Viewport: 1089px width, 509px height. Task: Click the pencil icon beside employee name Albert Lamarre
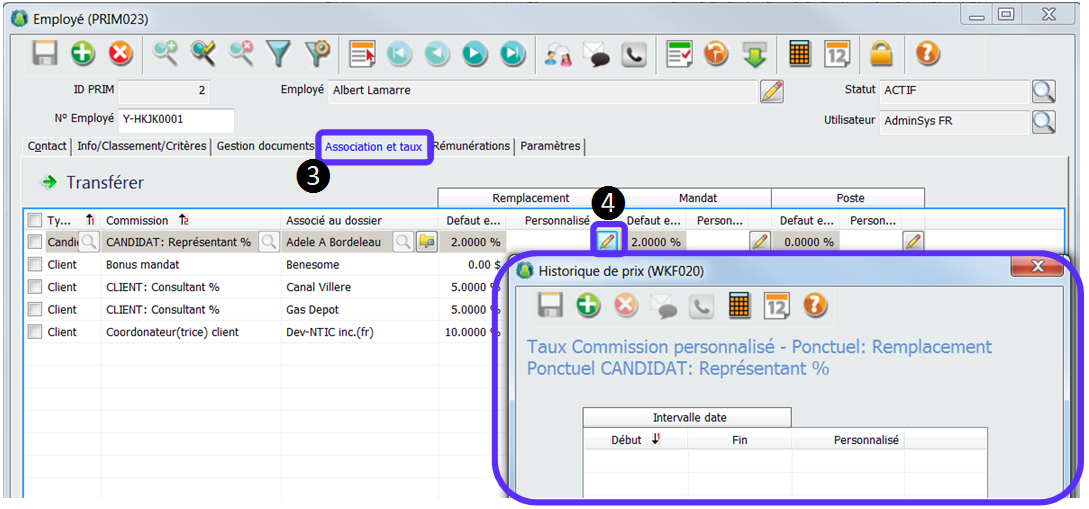(771, 91)
